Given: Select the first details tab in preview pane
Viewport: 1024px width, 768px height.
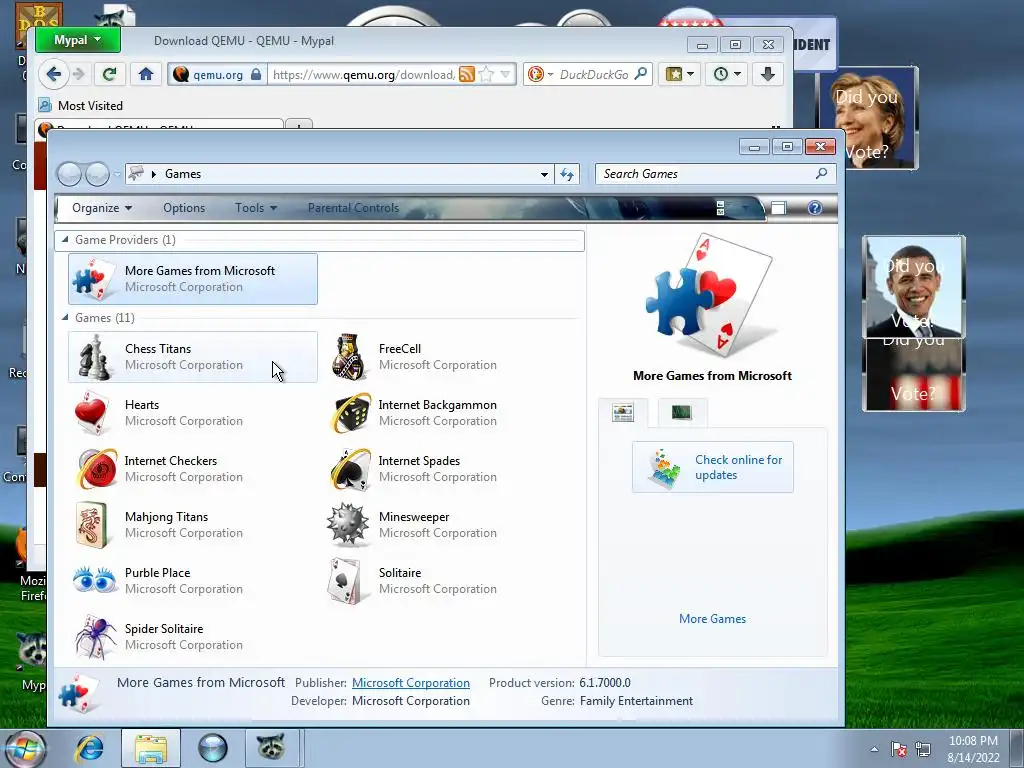Looking at the screenshot, I should pyautogui.click(x=623, y=413).
